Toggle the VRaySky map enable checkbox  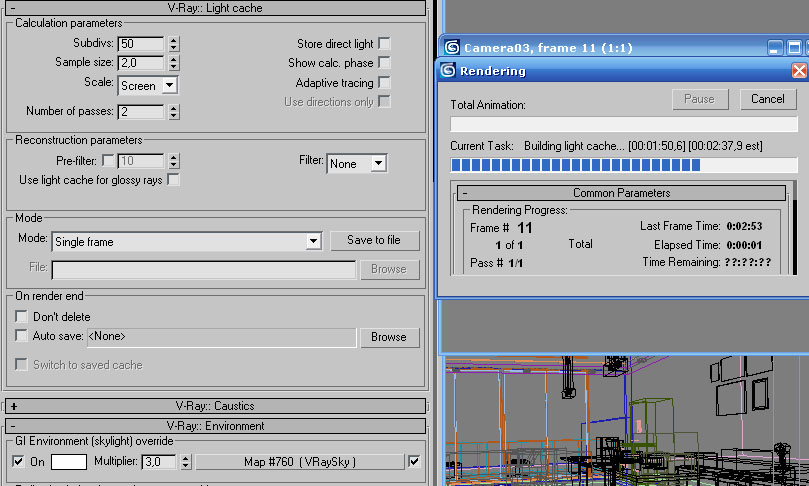414,461
